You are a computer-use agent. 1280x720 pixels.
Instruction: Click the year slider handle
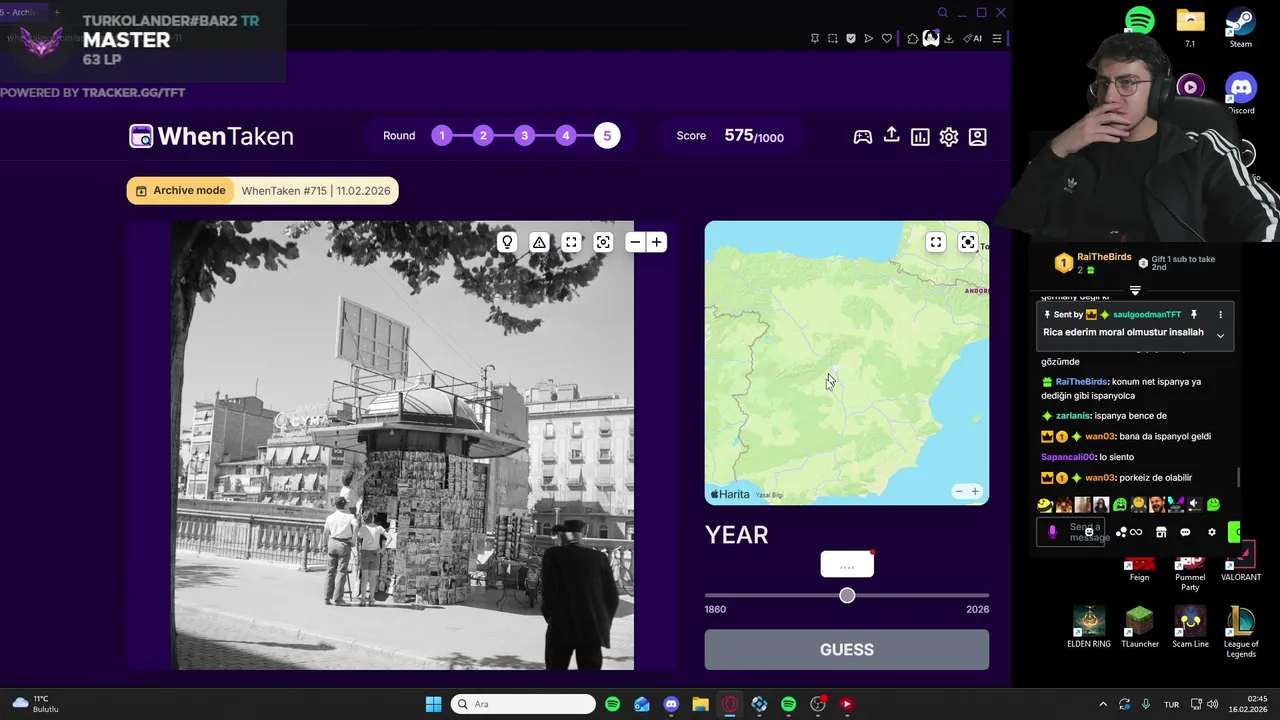[x=847, y=595]
